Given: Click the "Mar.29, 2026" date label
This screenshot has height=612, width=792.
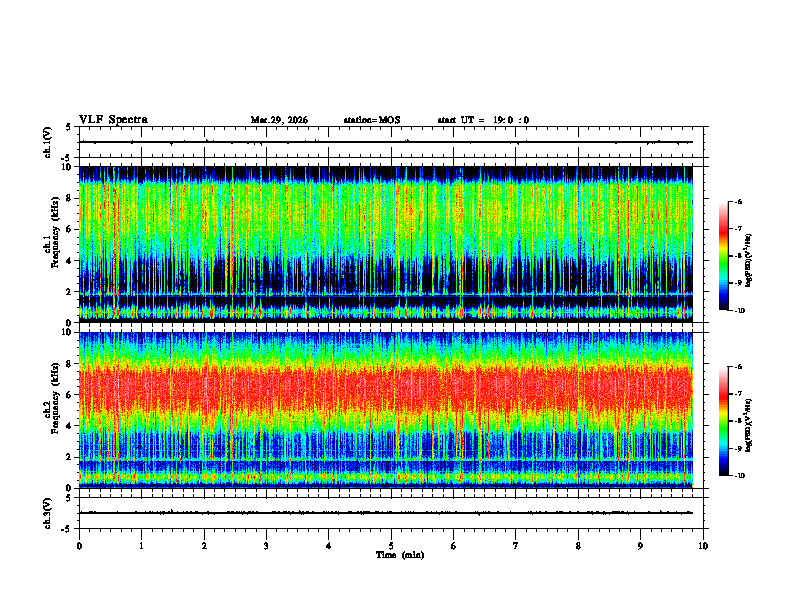Looking at the screenshot, I should tap(279, 120).
